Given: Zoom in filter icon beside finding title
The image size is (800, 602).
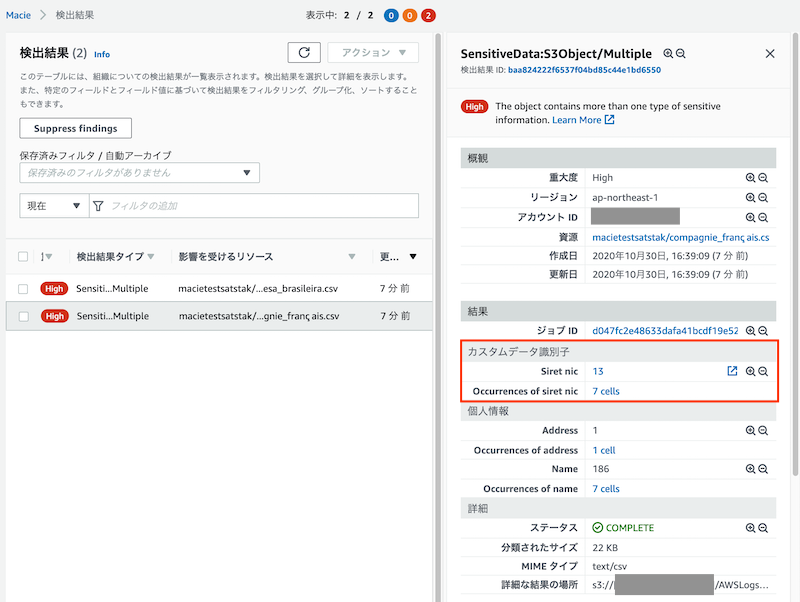Looking at the screenshot, I should (668, 54).
